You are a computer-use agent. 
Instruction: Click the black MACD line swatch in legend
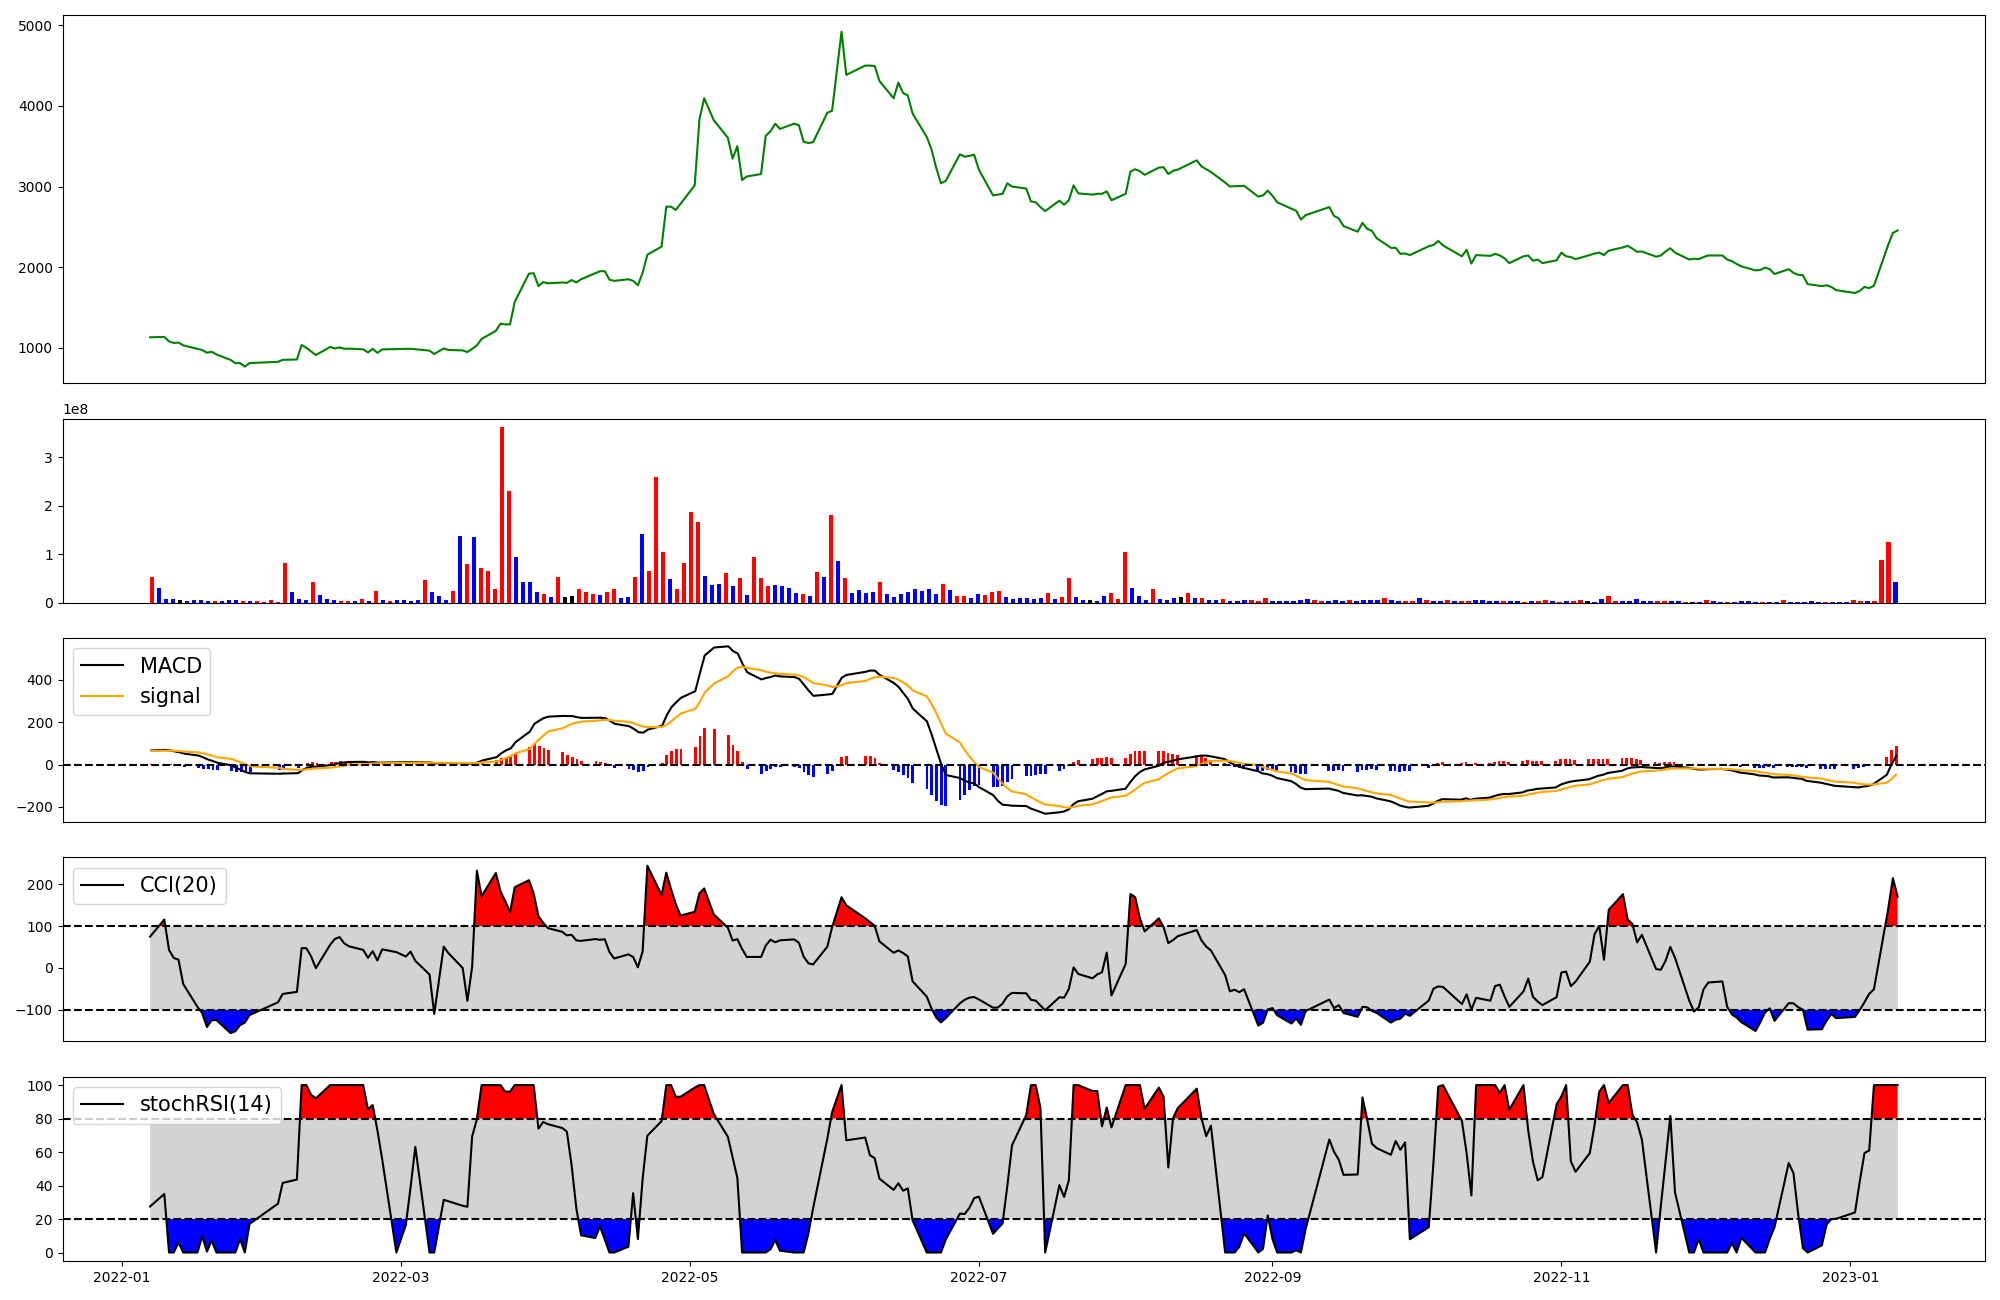(x=102, y=666)
